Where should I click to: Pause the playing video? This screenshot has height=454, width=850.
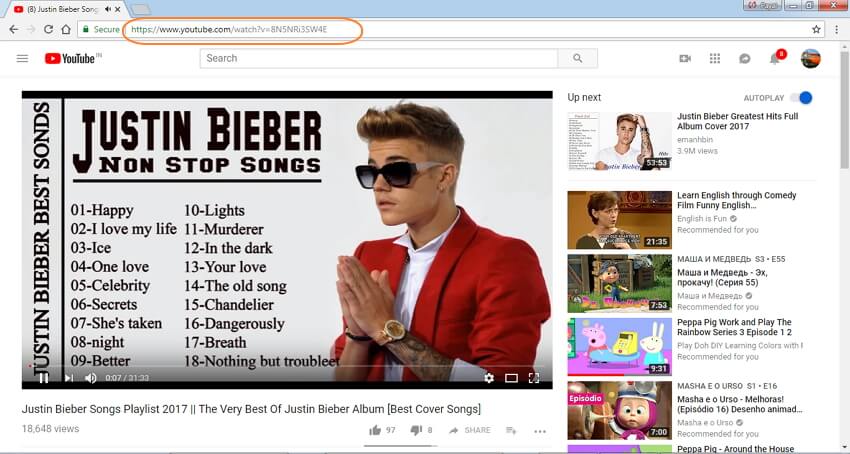tap(43, 378)
